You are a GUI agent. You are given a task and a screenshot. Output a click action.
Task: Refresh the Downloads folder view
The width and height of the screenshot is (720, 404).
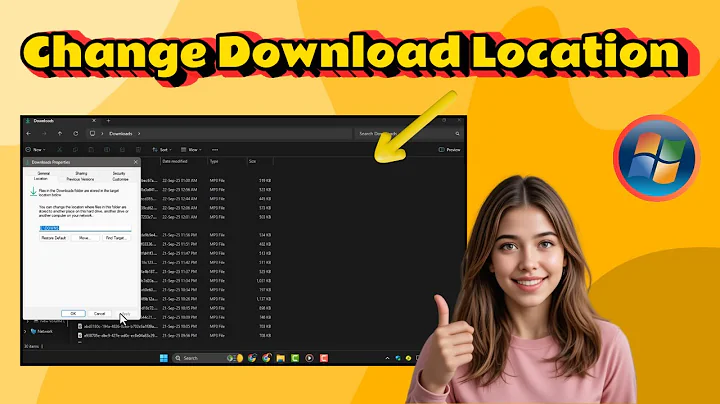76,134
